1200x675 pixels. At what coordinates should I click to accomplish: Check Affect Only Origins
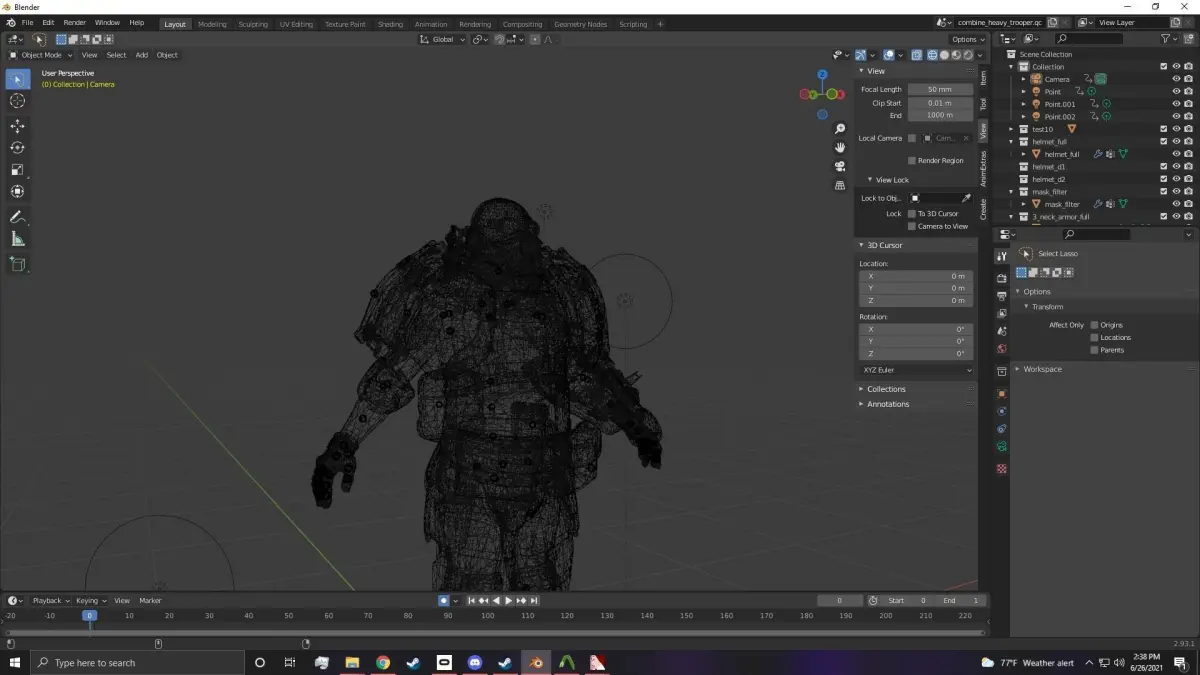pos(1095,325)
